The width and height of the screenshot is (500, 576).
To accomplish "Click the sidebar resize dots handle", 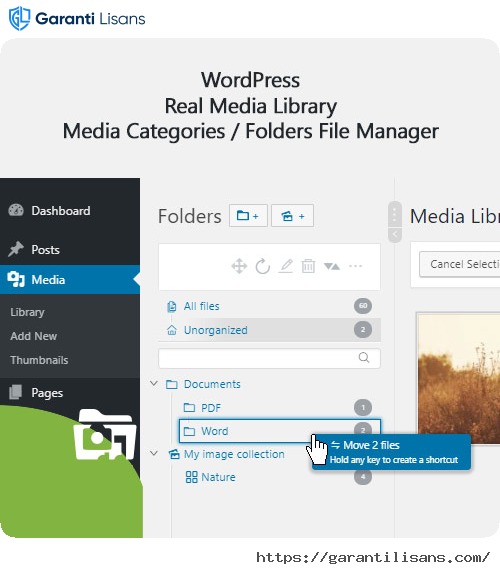I will pyautogui.click(x=395, y=215).
